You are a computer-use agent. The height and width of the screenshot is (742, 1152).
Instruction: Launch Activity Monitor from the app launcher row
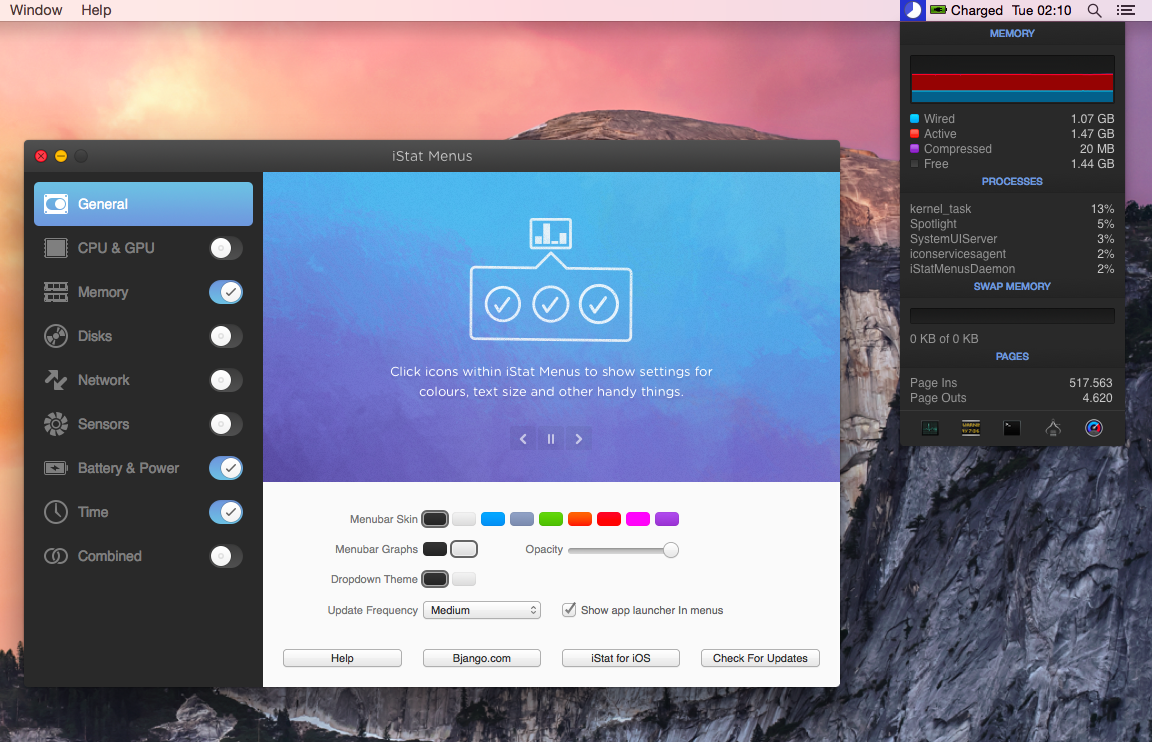[x=929, y=428]
